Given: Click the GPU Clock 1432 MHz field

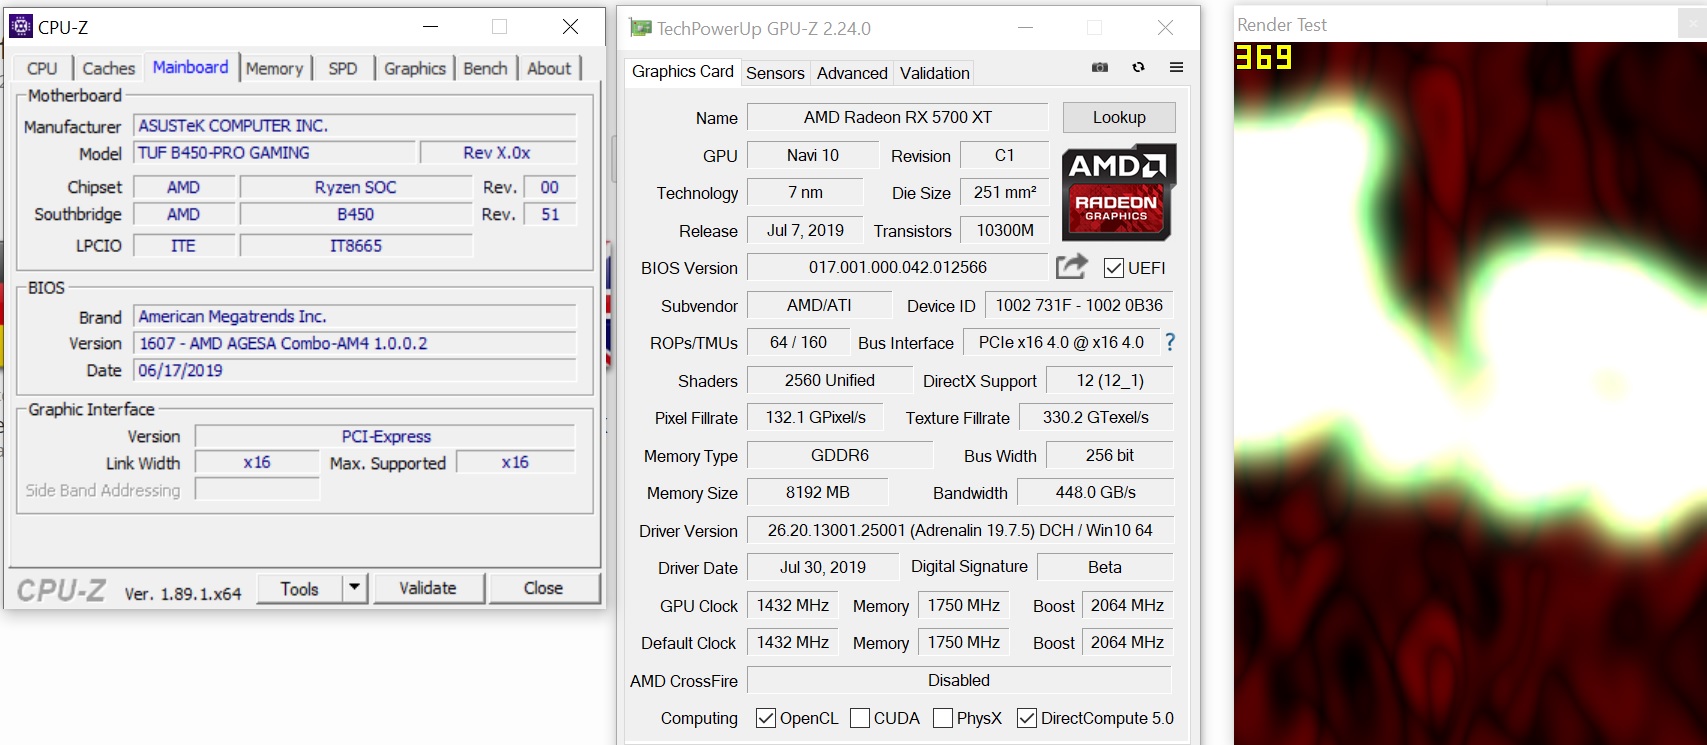Looking at the screenshot, I should pyautogui.click(x=793, y=605).
